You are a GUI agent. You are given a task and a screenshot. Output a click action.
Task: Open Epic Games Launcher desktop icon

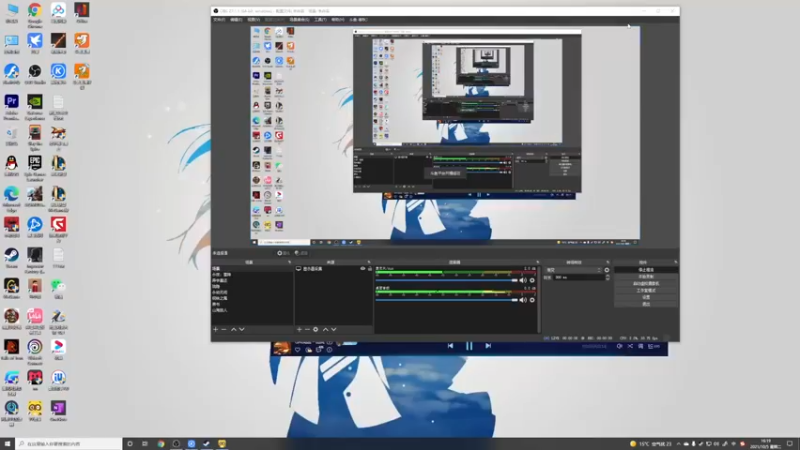click(x=35, y=168)
